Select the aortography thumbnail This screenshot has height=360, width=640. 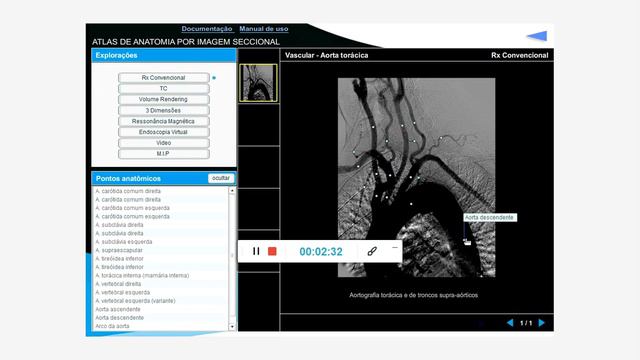click(258, 83)
